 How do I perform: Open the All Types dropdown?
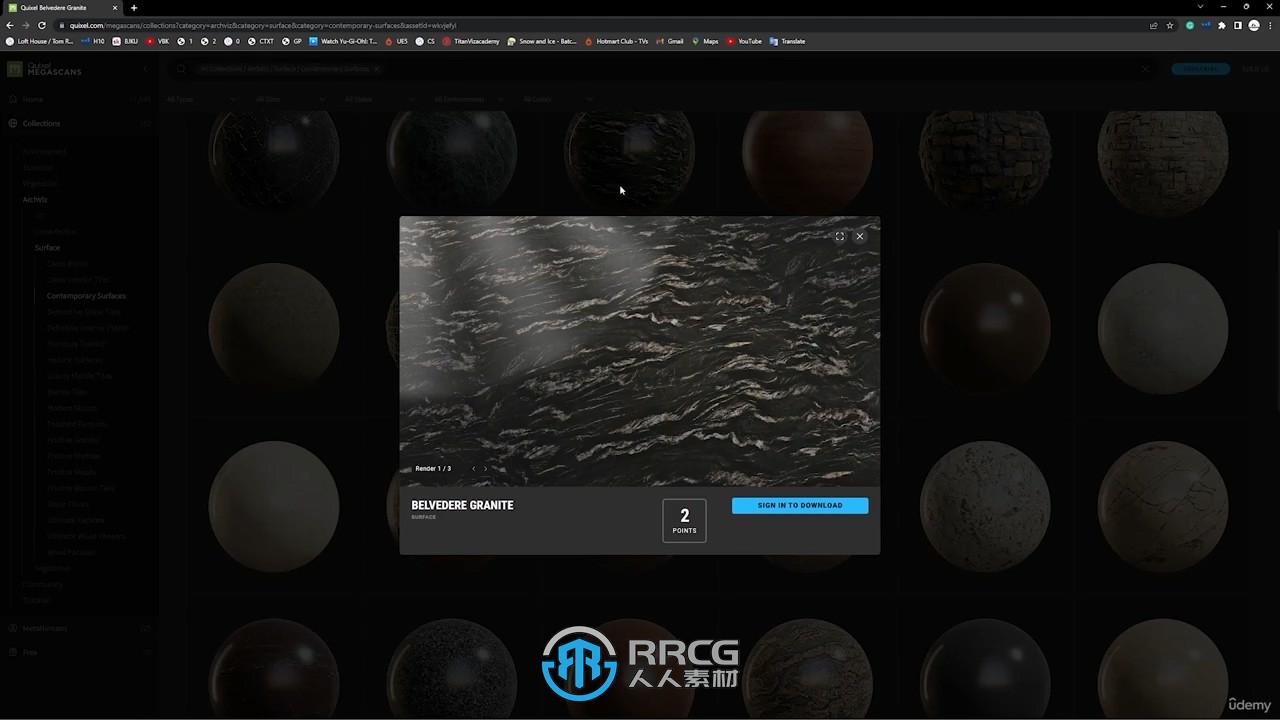coord(201,99)
